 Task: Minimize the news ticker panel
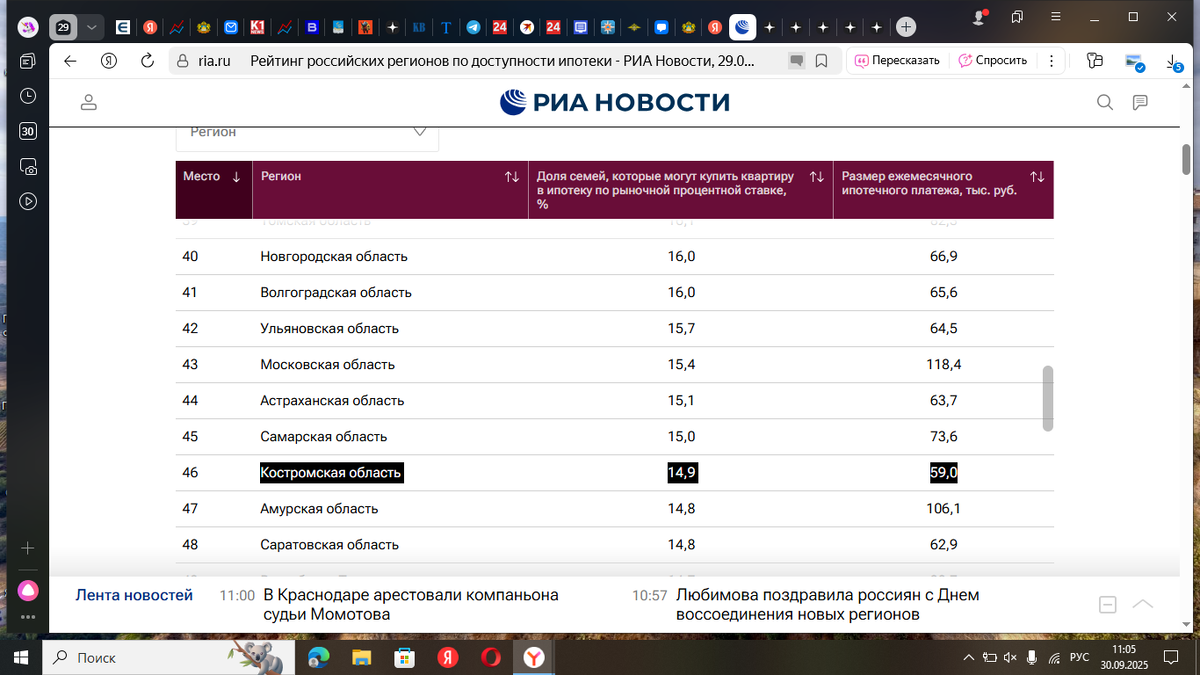coord(1107,604)
